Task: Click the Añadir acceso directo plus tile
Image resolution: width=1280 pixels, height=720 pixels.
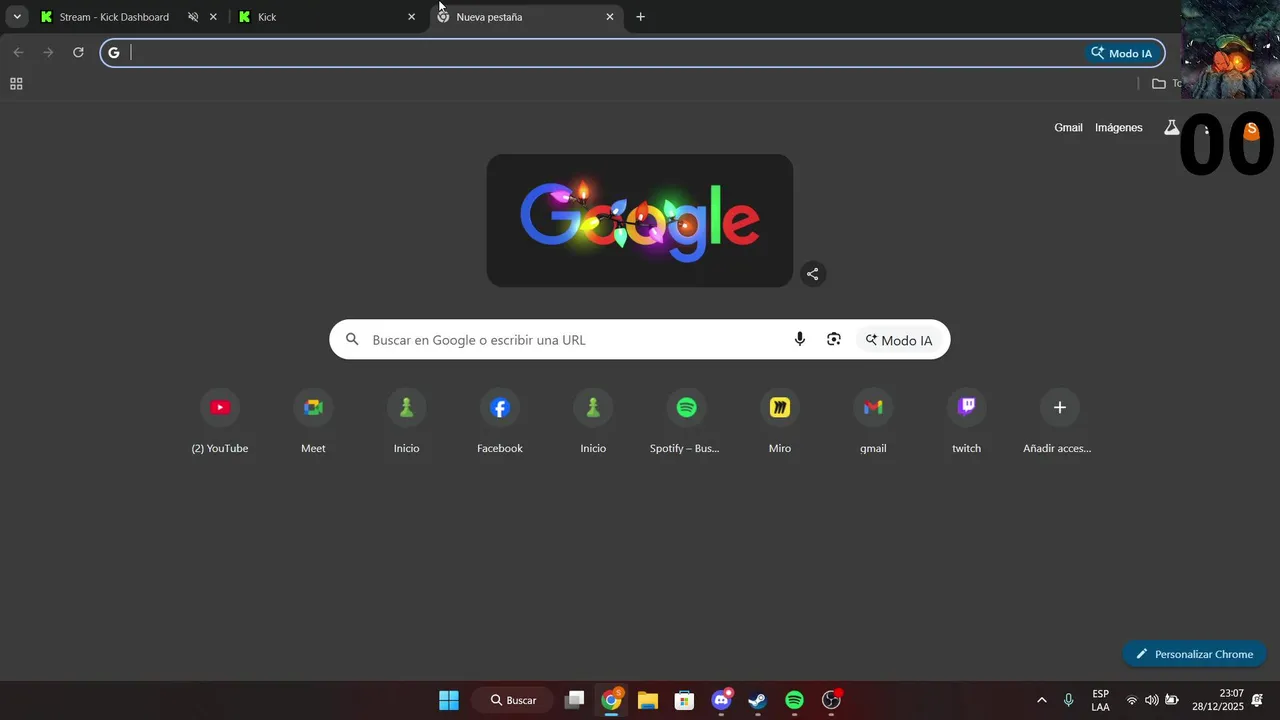Action: (x=1059, y=421)
